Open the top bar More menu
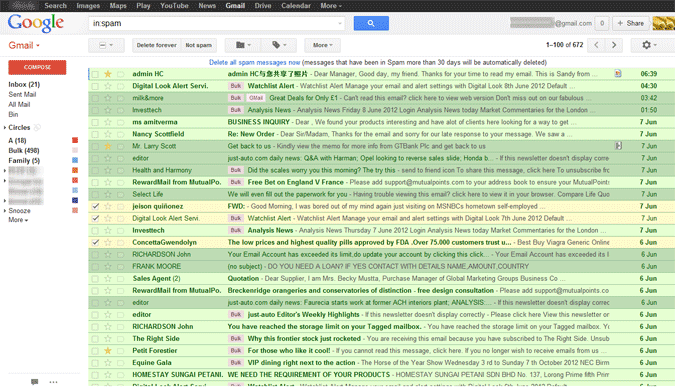Image resolution: width=675 pixels, height=390 pixels. point(331,6)
